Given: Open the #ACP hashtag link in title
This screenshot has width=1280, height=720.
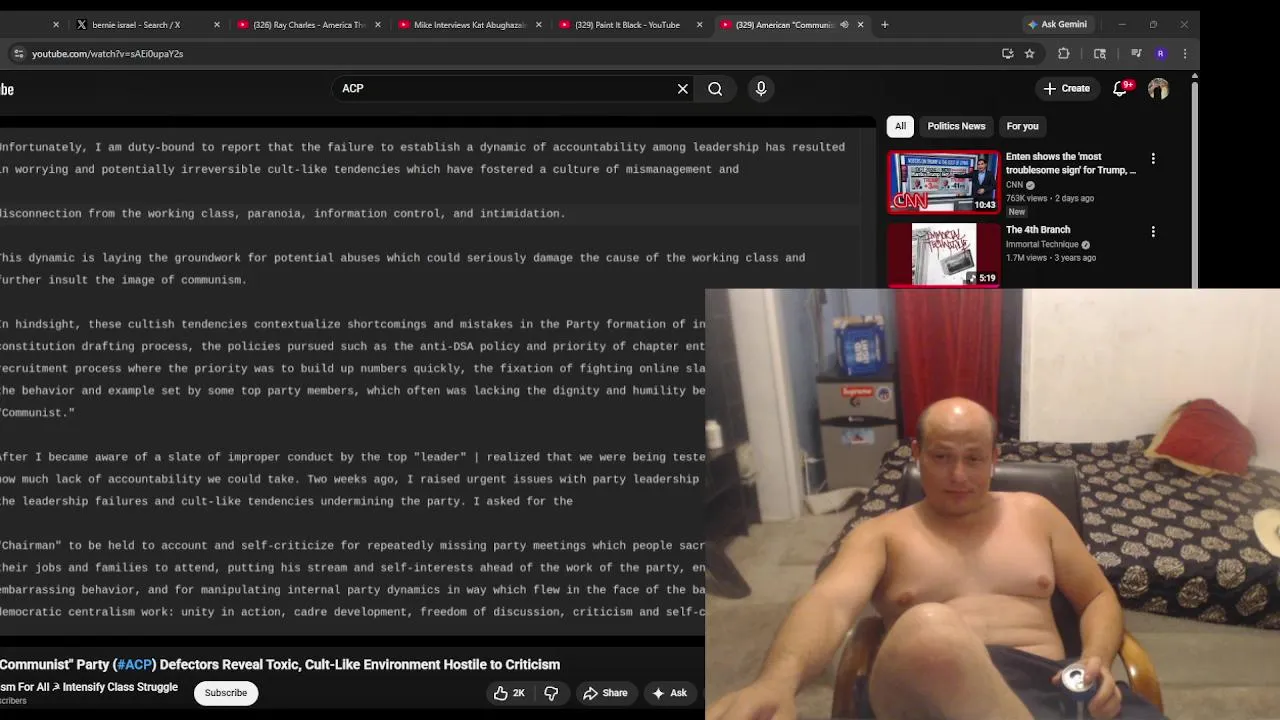Looking at the screenshot, I should pyautogui.click(x=135, y=665).
